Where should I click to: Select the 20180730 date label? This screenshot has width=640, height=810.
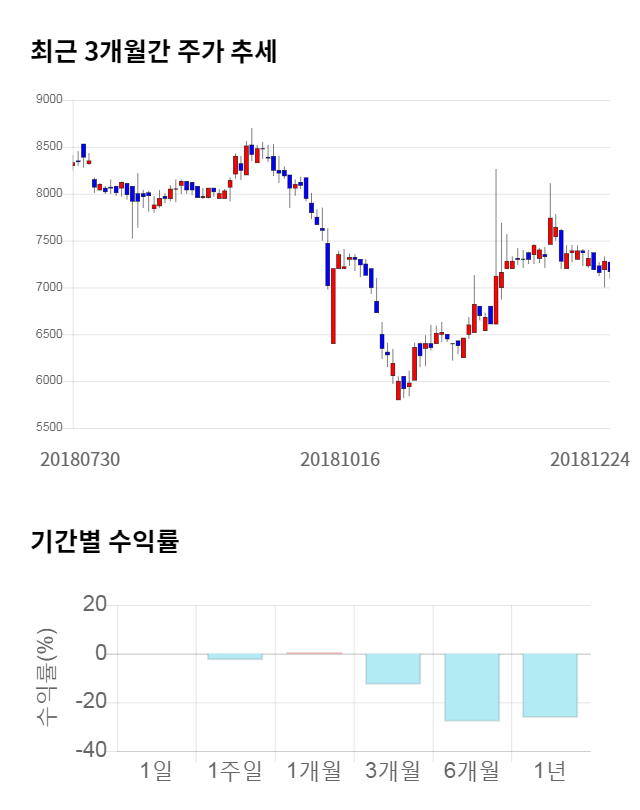pyautogui.click(x=80, y=459)
